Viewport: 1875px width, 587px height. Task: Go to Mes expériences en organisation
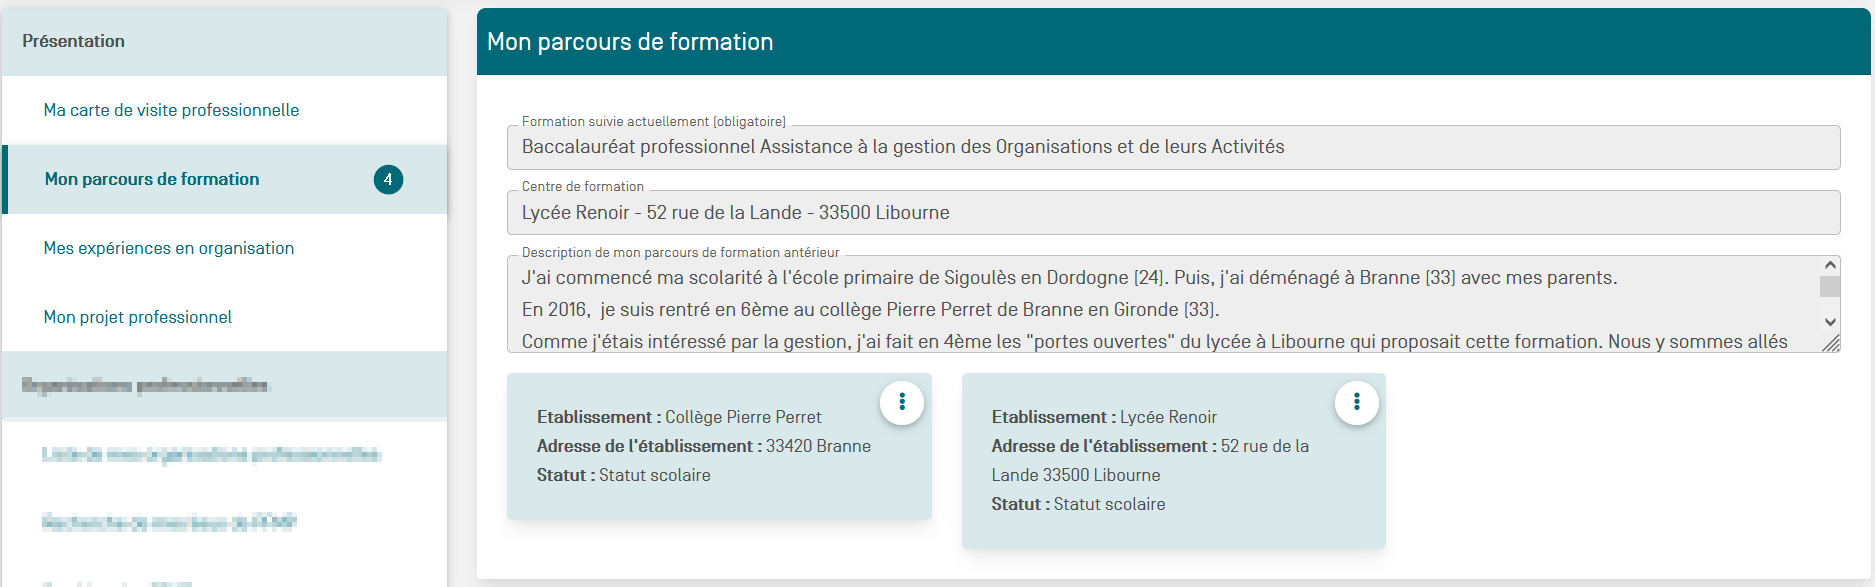coord(169,248)
